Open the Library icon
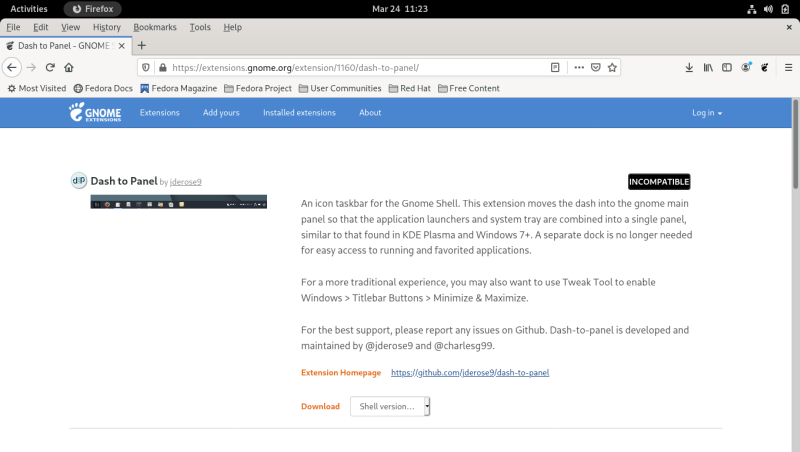Viewport: 800px width, 452px height. tap(708, 67)
